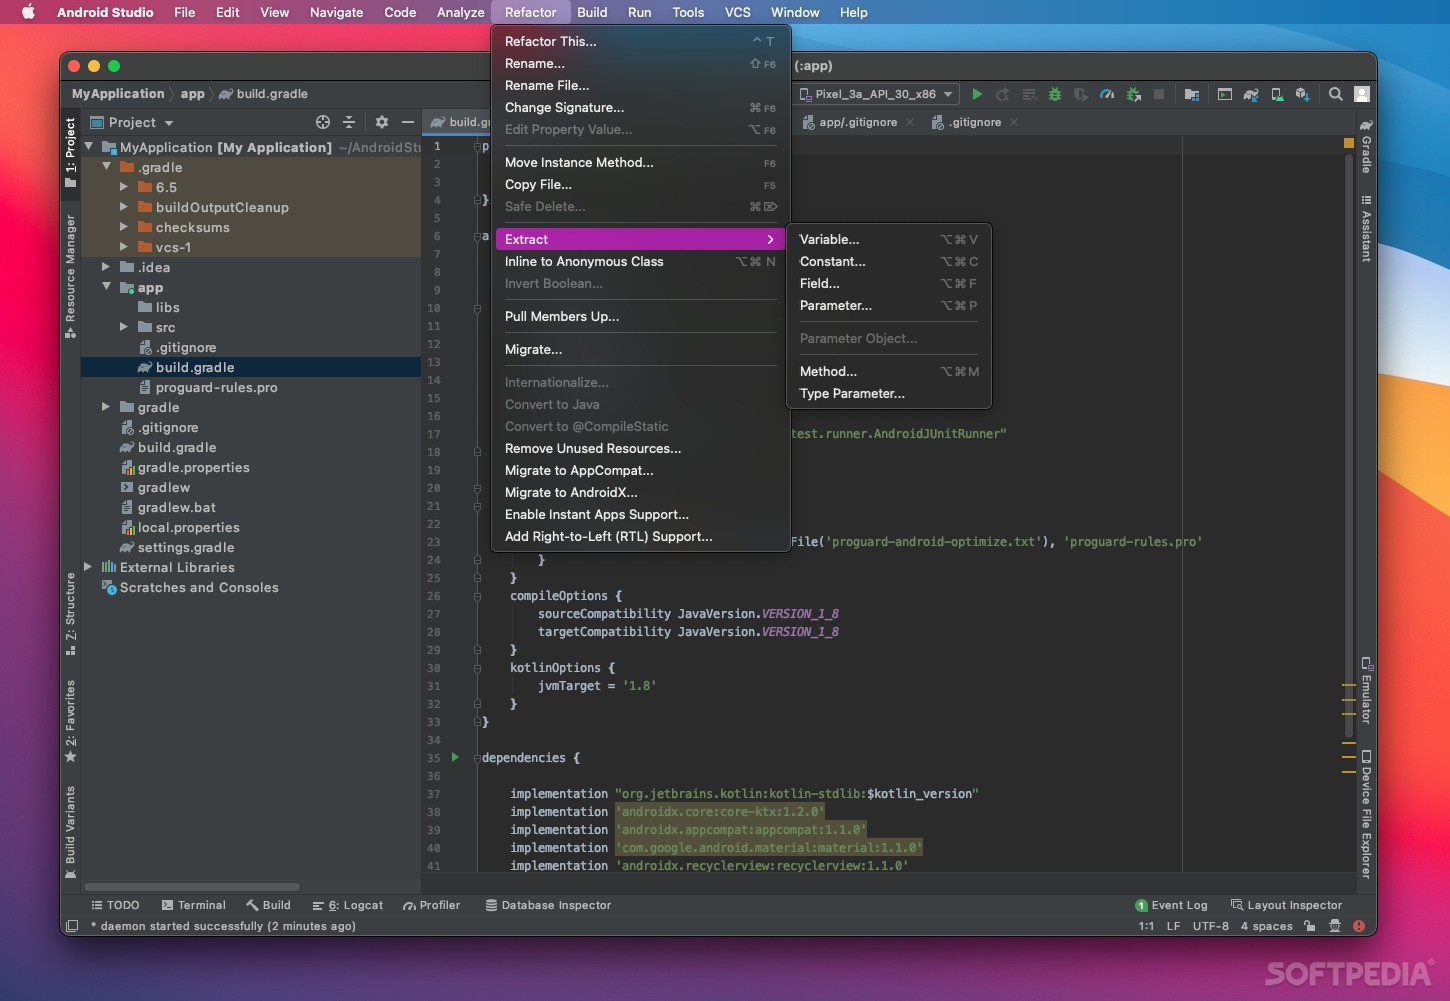This screenshot has height=1001, width=1450.
Task: Open the Apple menu
Action: tap(28, 12)
